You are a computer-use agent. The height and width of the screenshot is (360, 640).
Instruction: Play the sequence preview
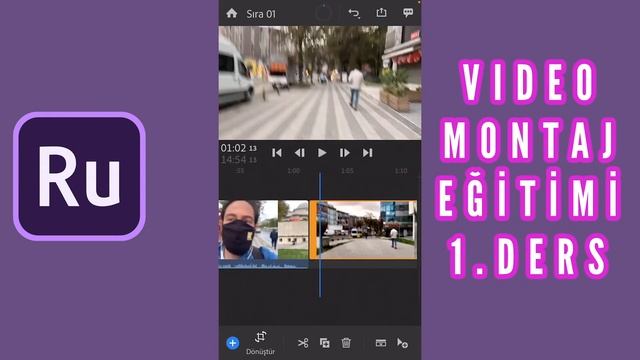tap(322, 153)
